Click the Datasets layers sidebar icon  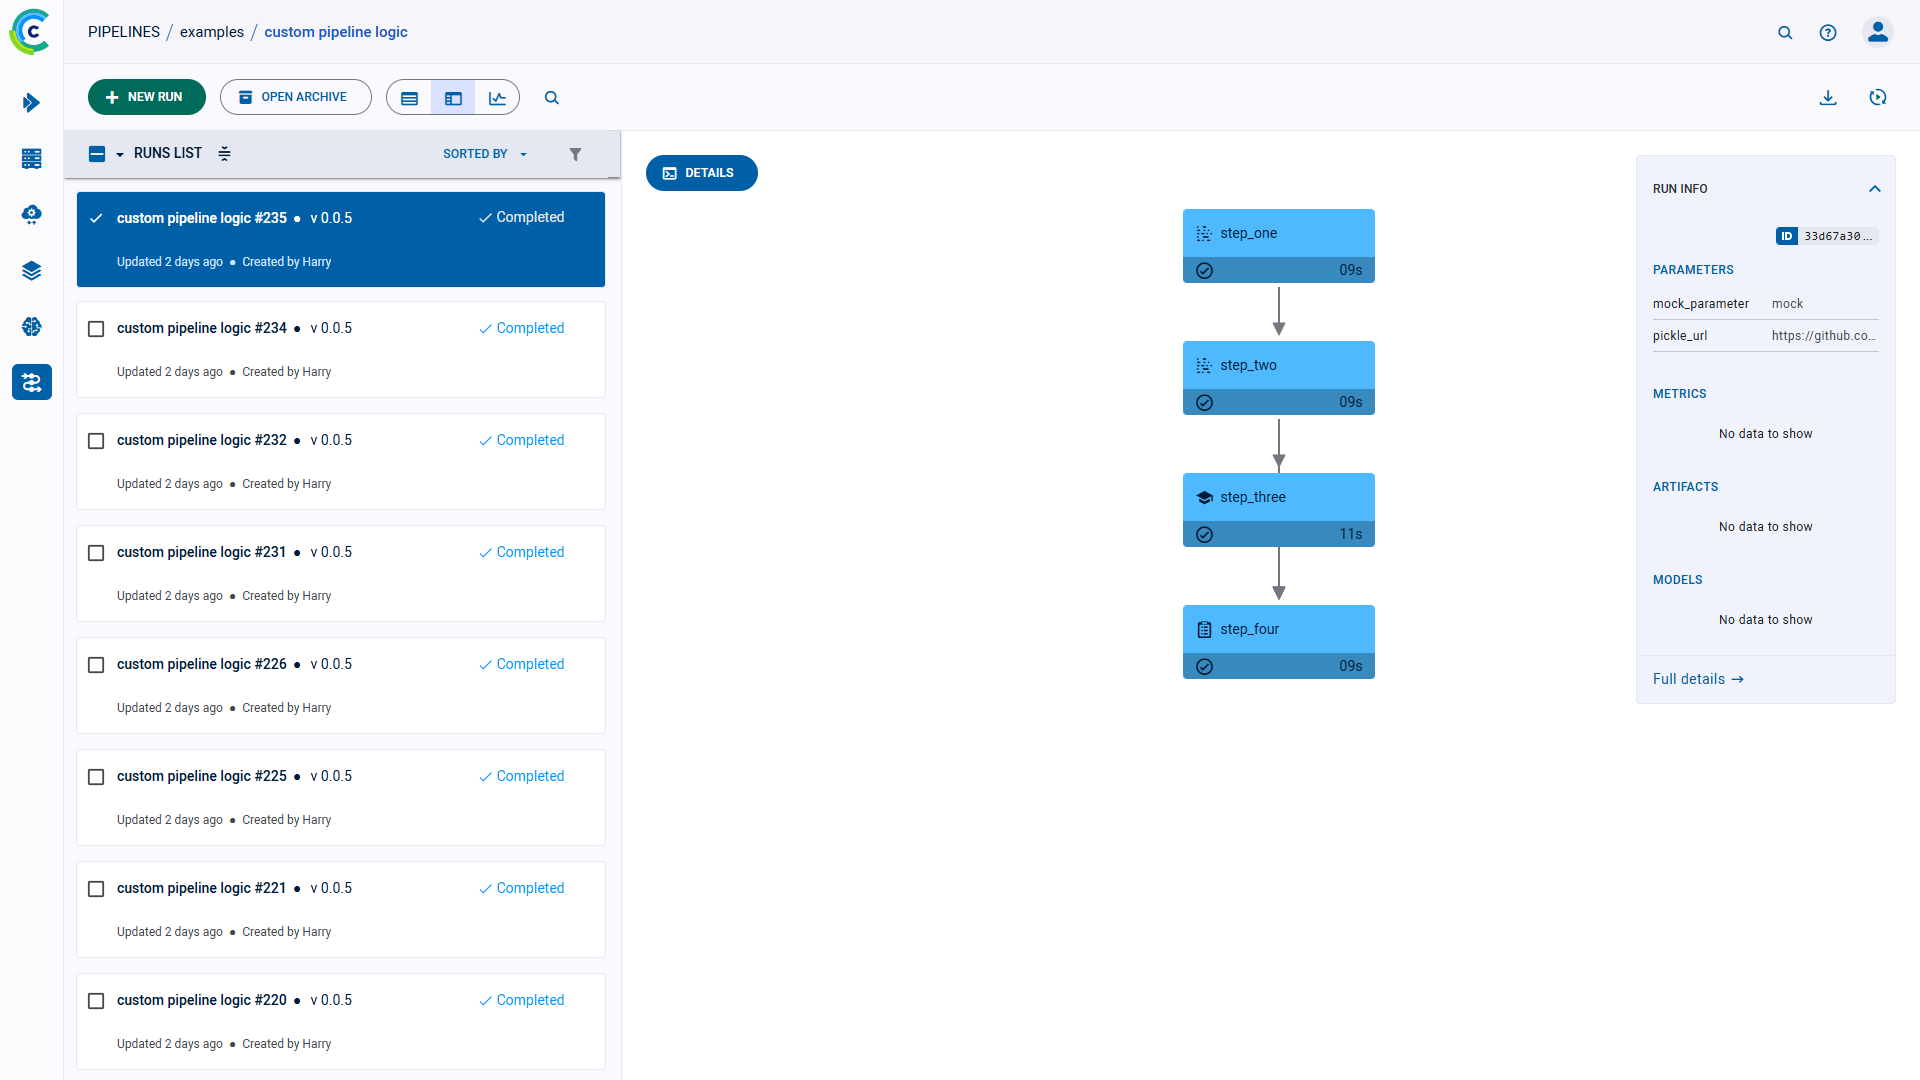point(32,271)
